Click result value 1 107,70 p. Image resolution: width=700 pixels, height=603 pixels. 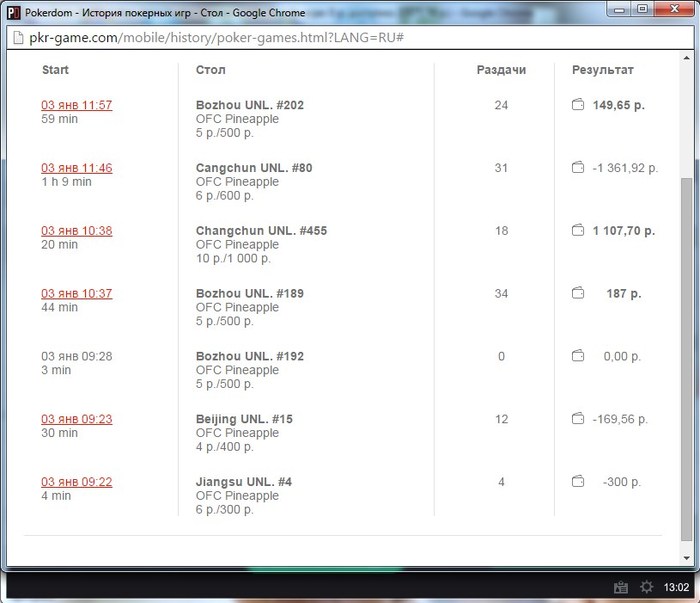click(x=624, y=231)
